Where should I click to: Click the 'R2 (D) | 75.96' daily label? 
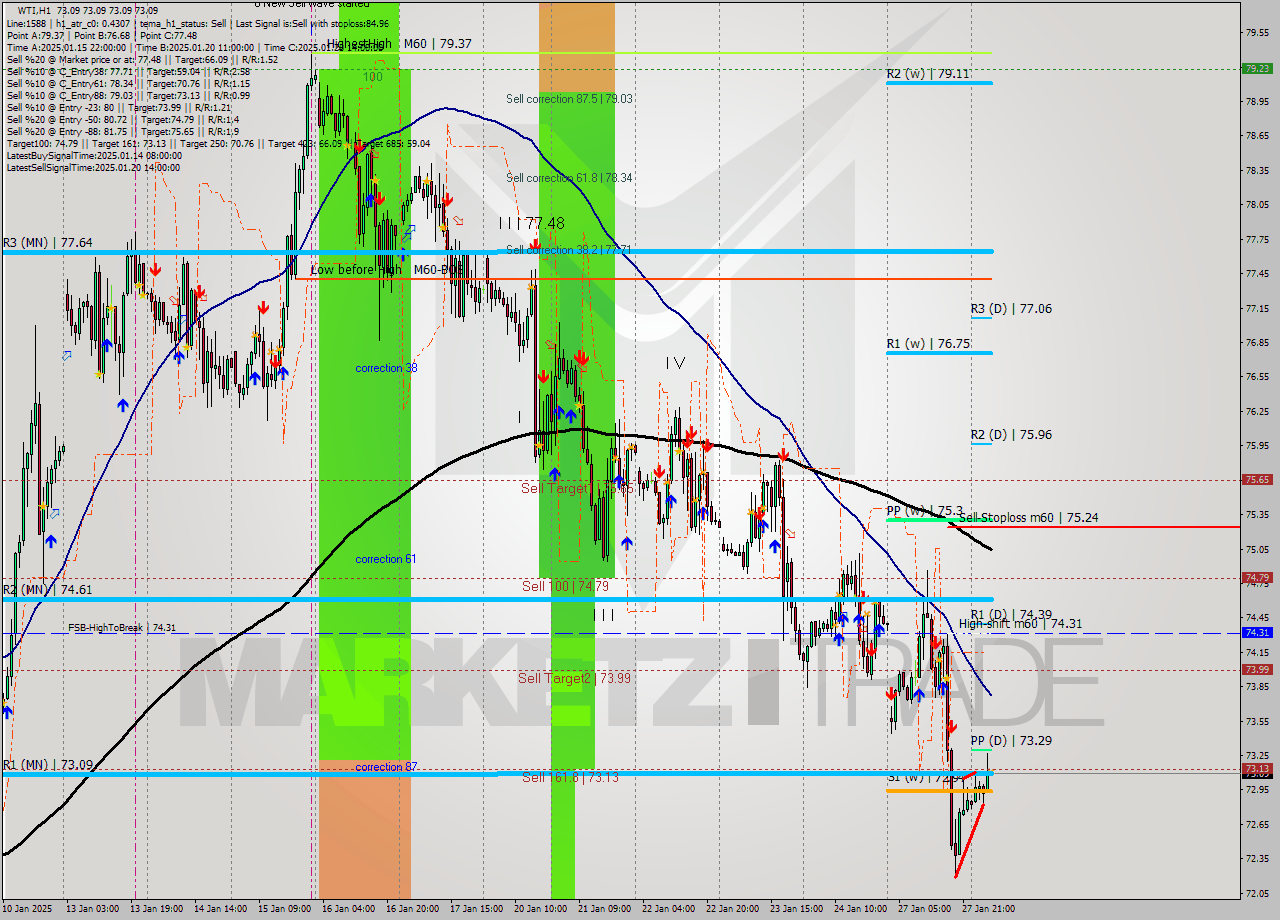1011,435
